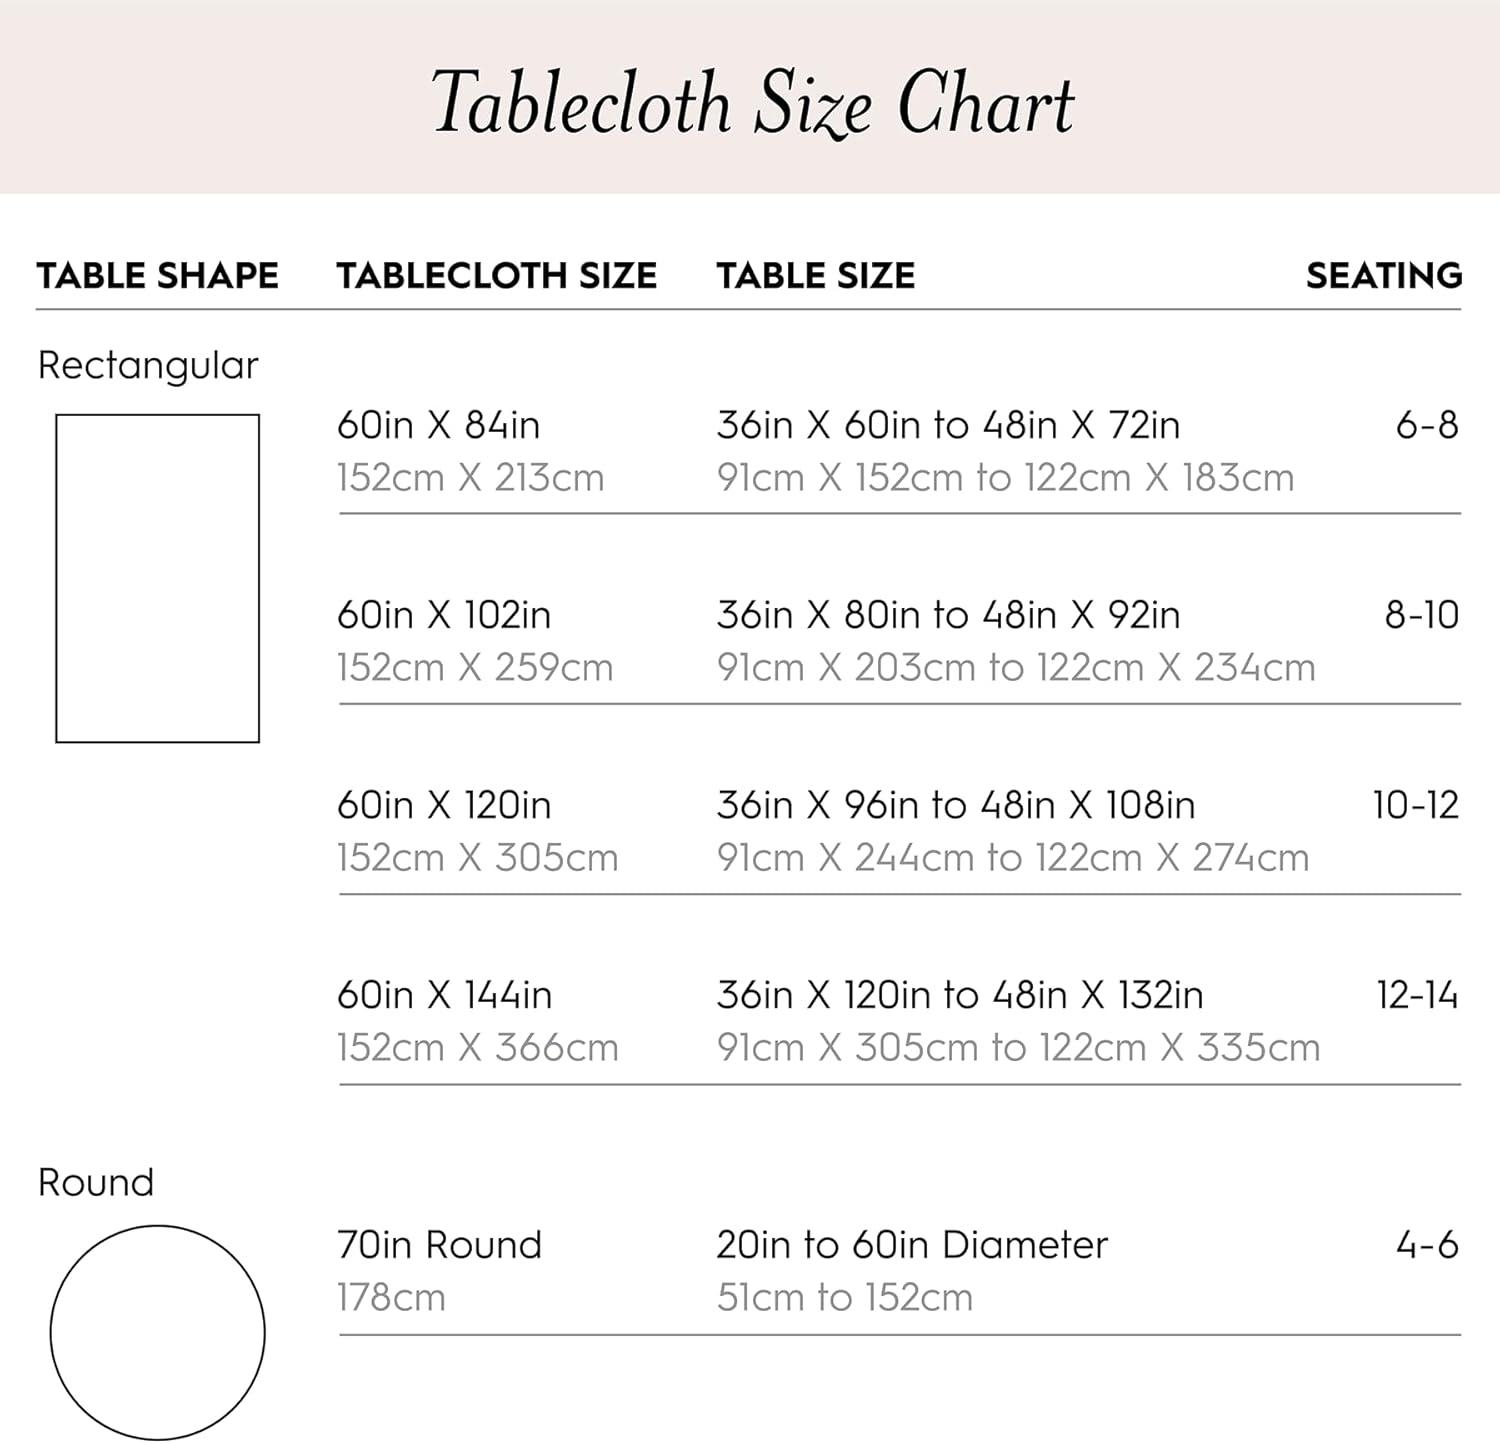Click the TABLE SIZE column header
This screenshot has width=1500, height=1444.
[815, 275]
